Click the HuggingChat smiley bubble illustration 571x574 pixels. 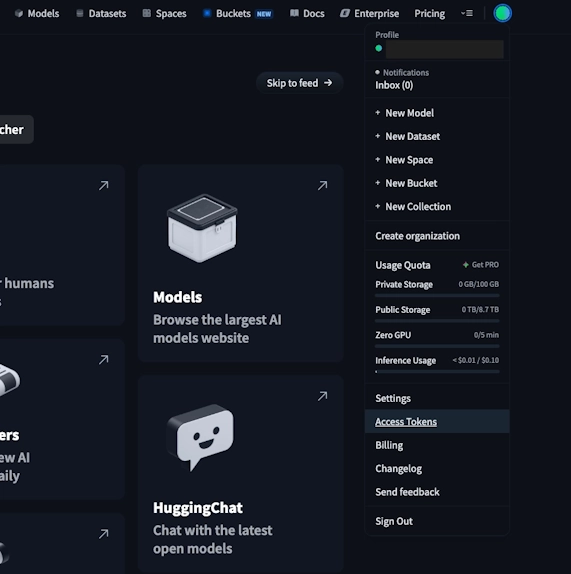click(201, 437)
